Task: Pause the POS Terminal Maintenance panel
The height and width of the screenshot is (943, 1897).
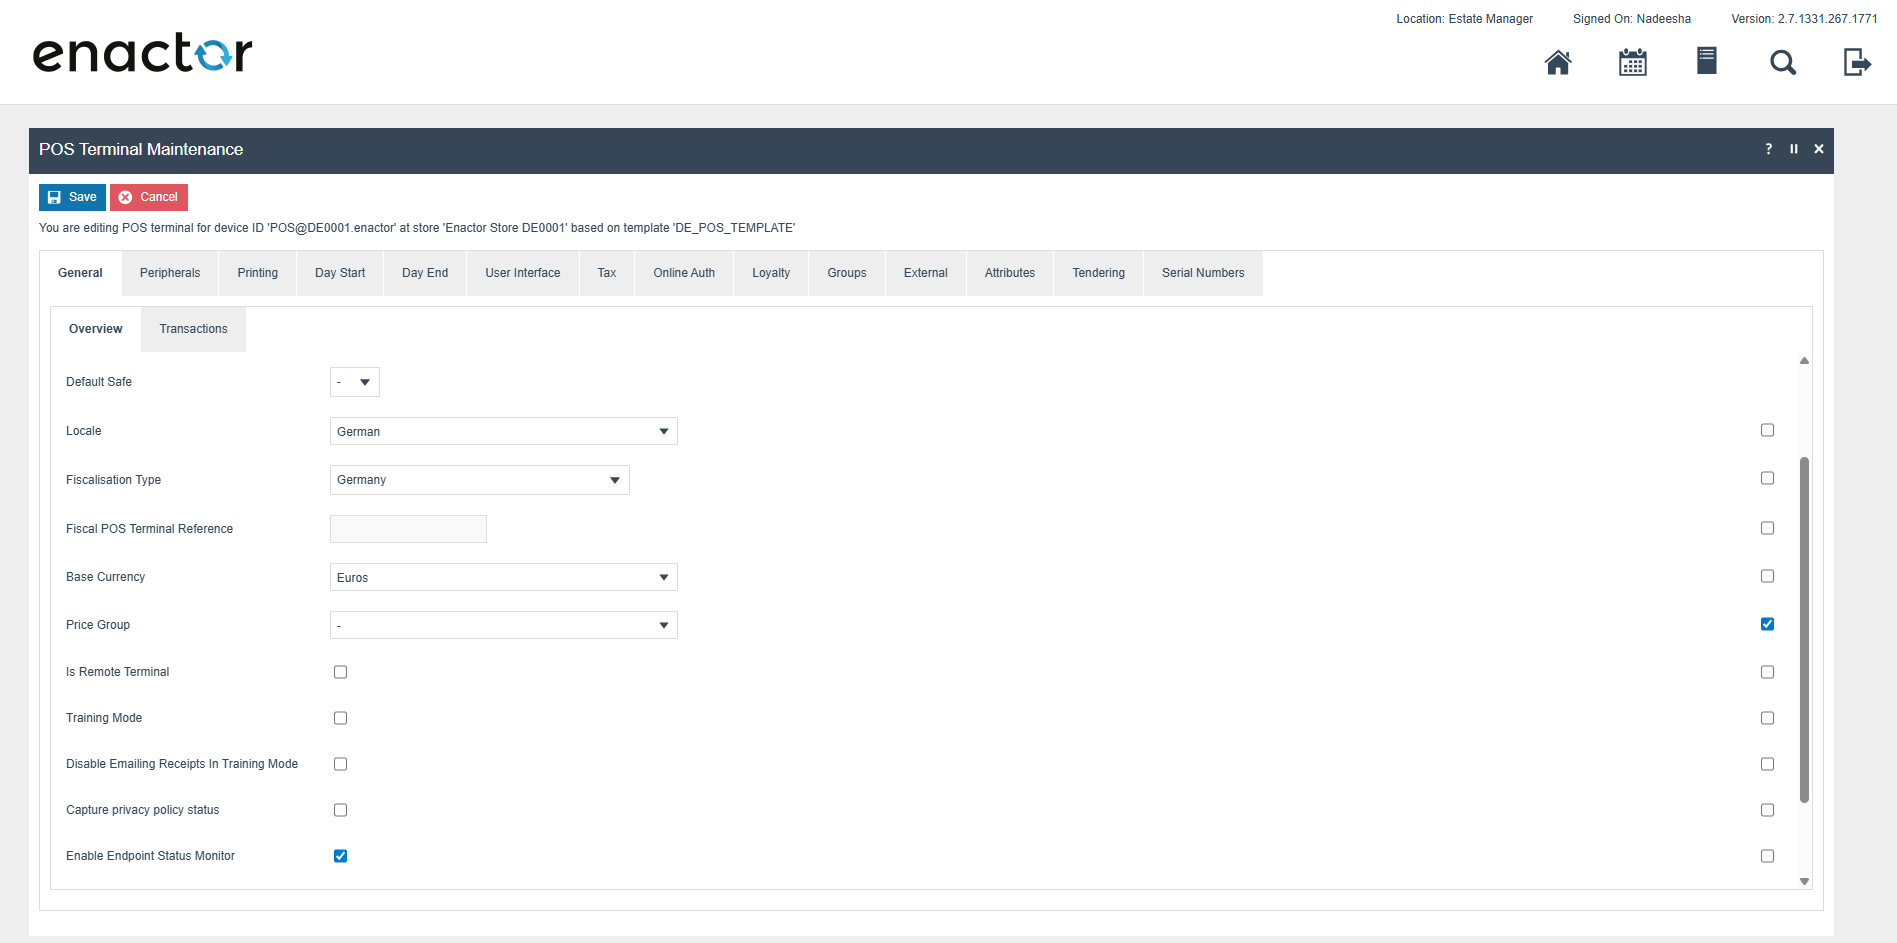Action: (x=1794, y=149)
